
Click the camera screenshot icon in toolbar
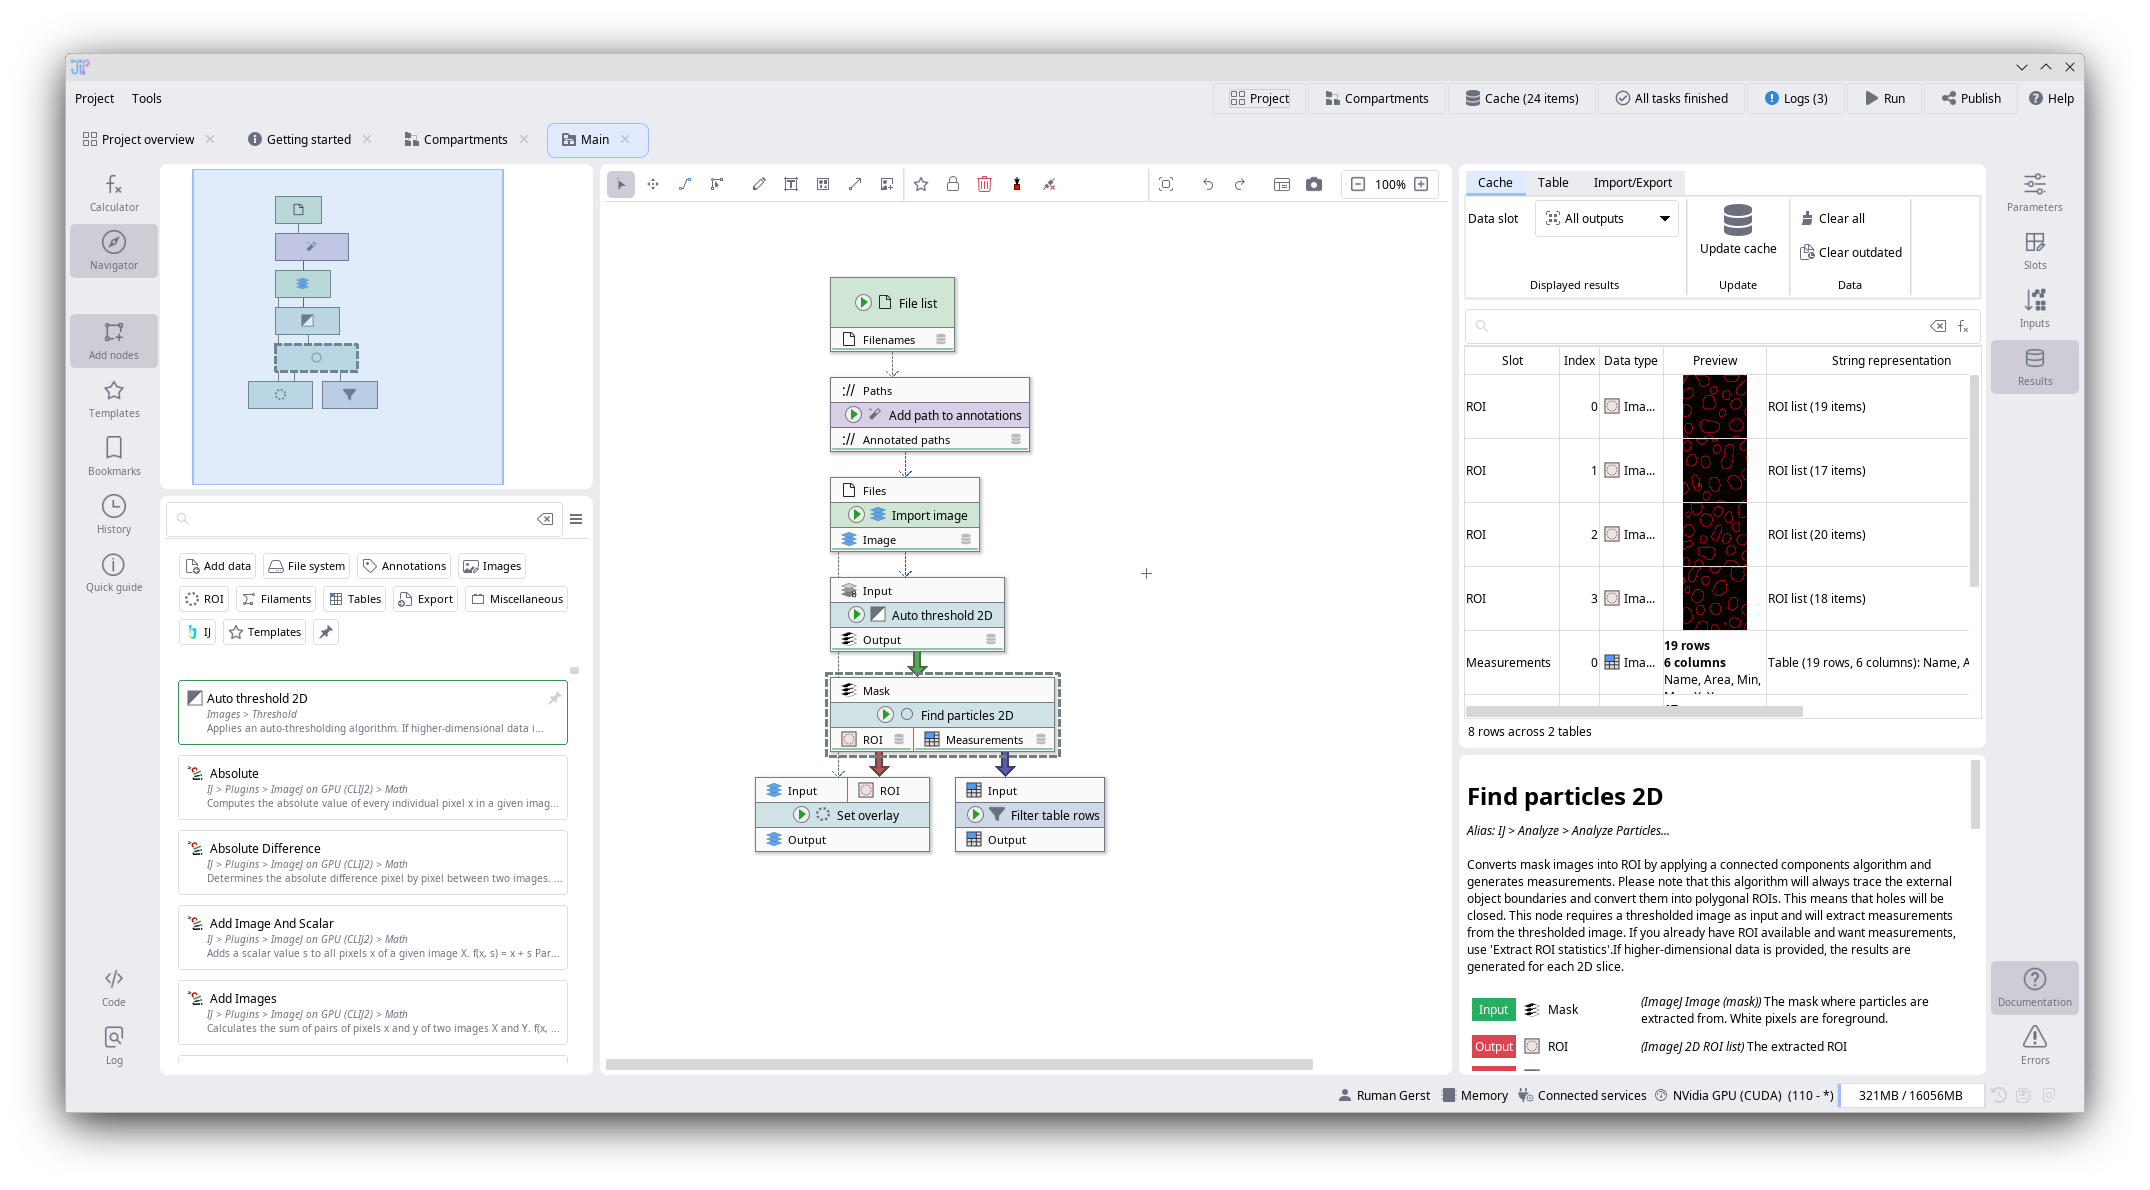[1314, 184]
